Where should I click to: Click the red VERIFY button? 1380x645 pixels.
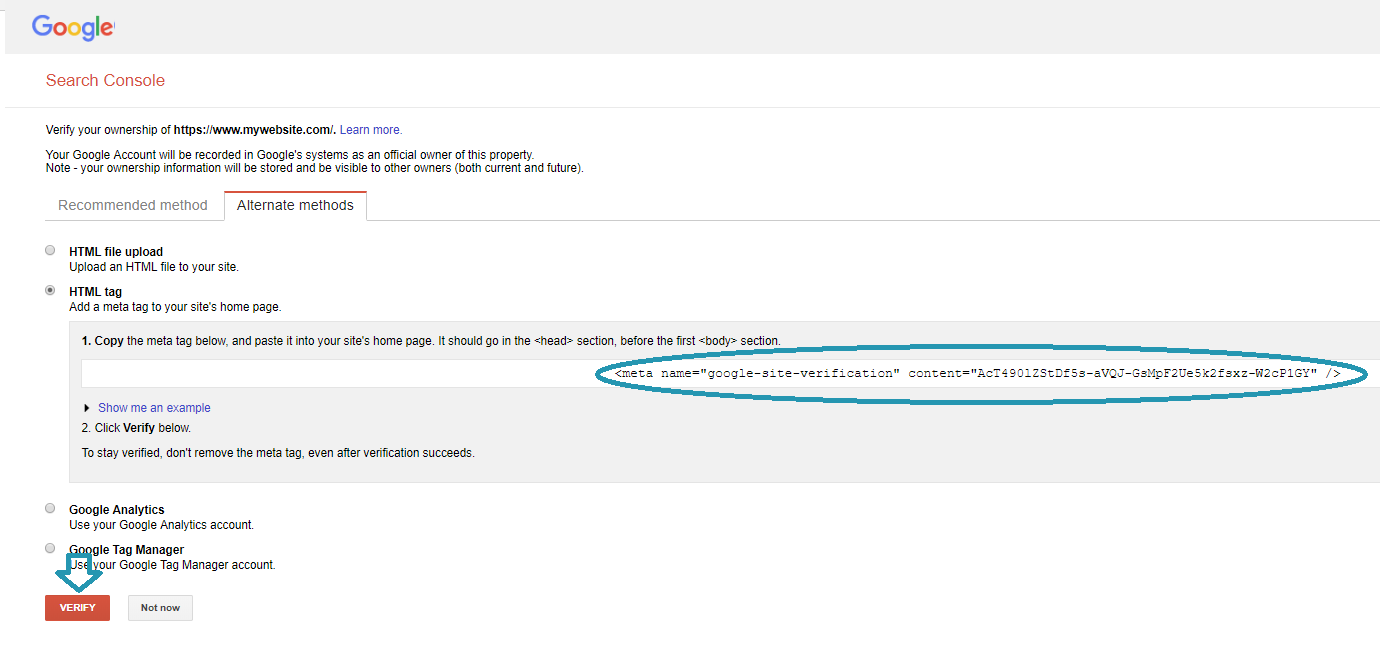coord(77,608)
